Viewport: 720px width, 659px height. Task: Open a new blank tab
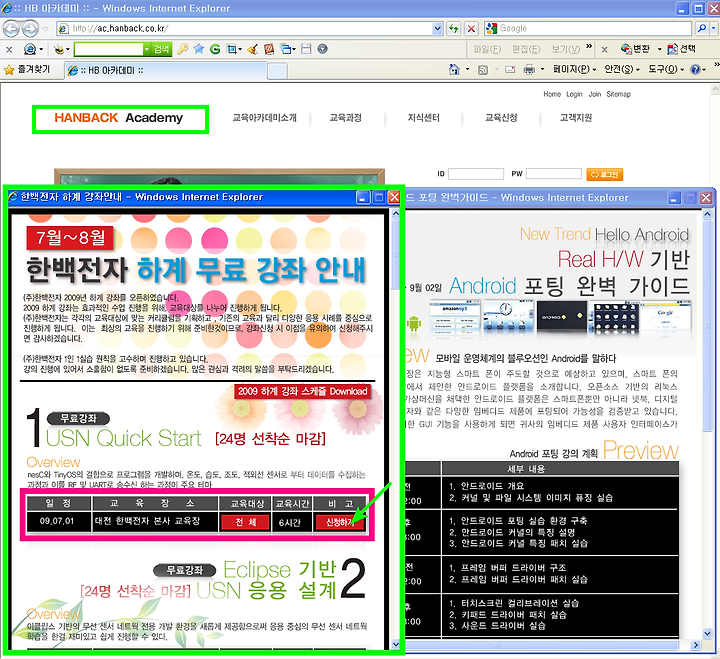(x=277, y=71)
